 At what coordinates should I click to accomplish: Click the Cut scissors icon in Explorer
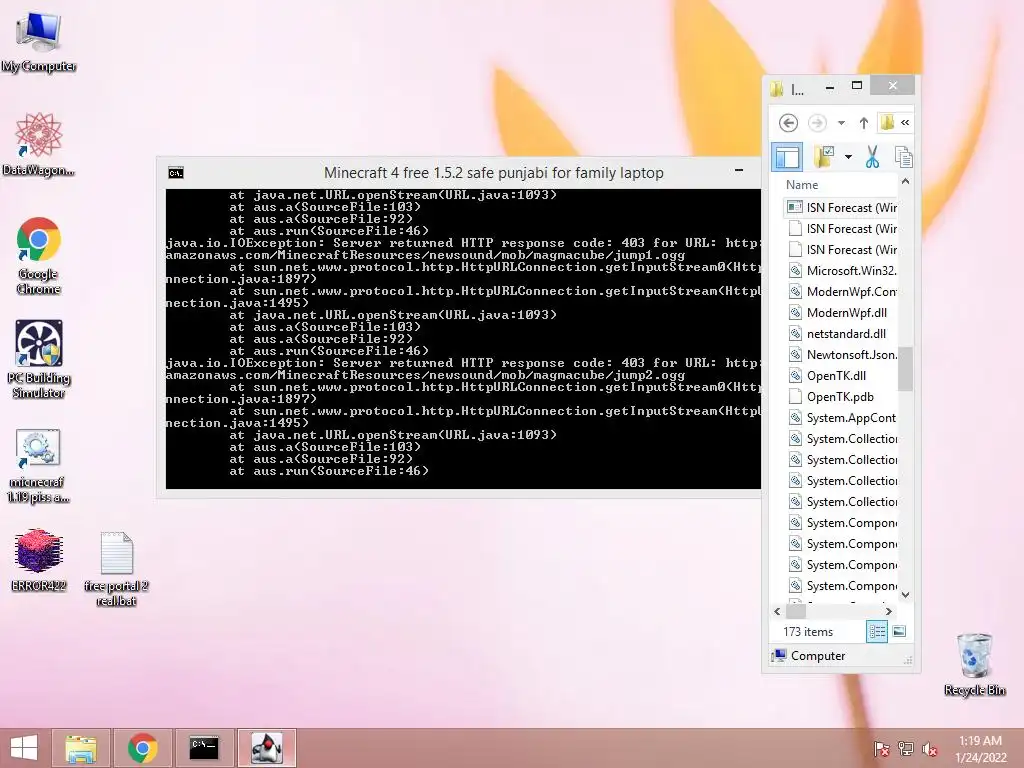[872, 157]
